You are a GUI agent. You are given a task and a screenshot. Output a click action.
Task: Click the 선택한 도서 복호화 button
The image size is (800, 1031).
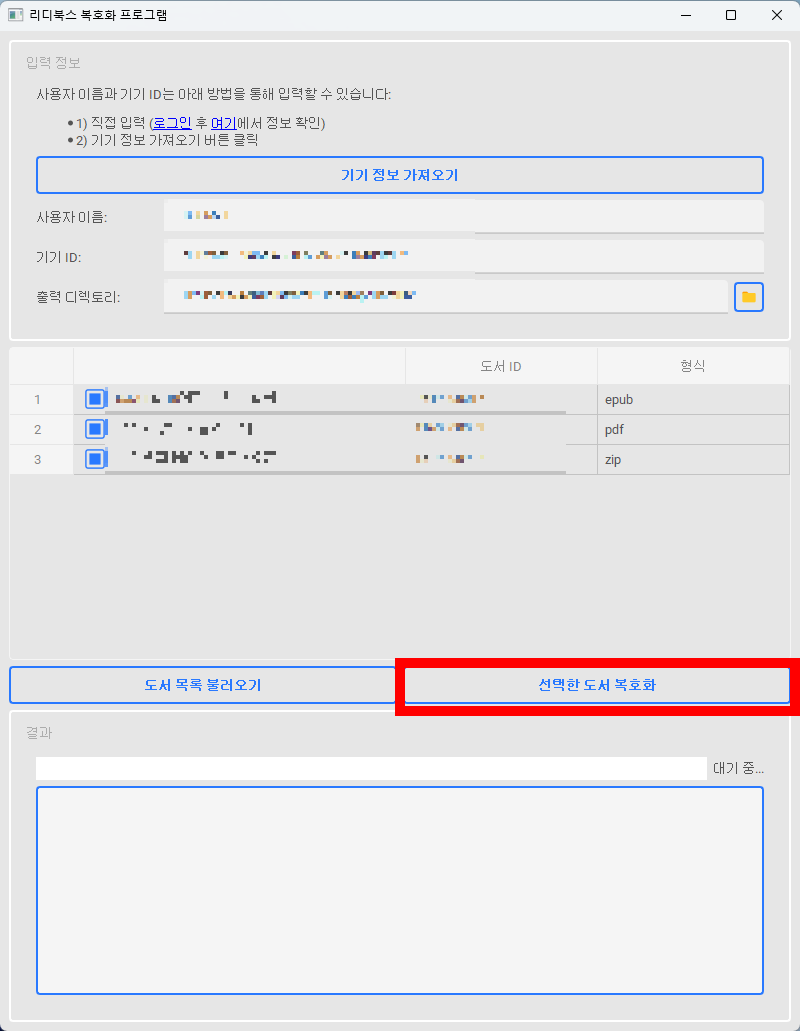coord(597,685)
